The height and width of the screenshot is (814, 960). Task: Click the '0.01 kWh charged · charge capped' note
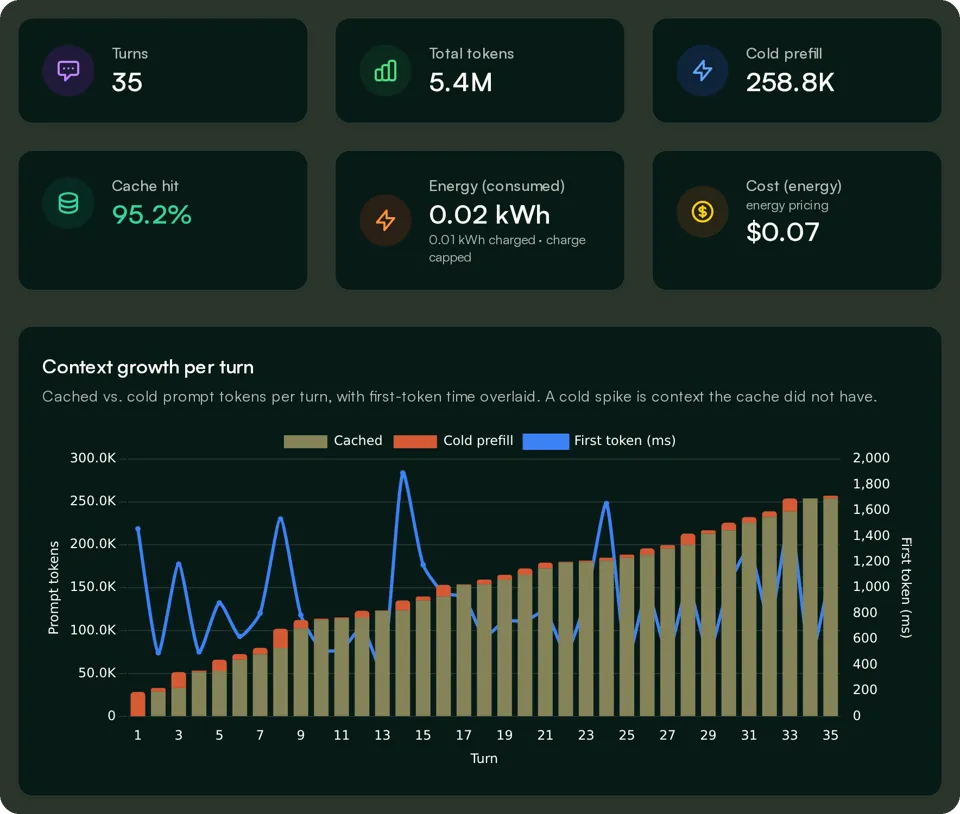(507, 248)
